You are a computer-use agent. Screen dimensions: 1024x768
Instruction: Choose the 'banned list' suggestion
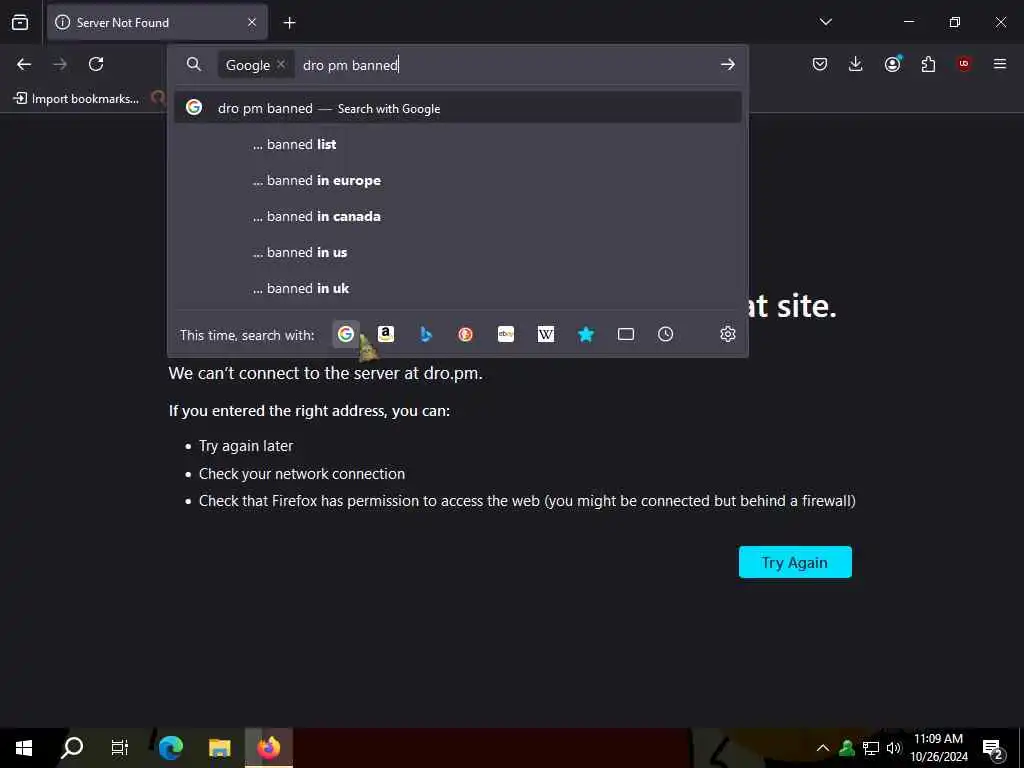[458, 144]
